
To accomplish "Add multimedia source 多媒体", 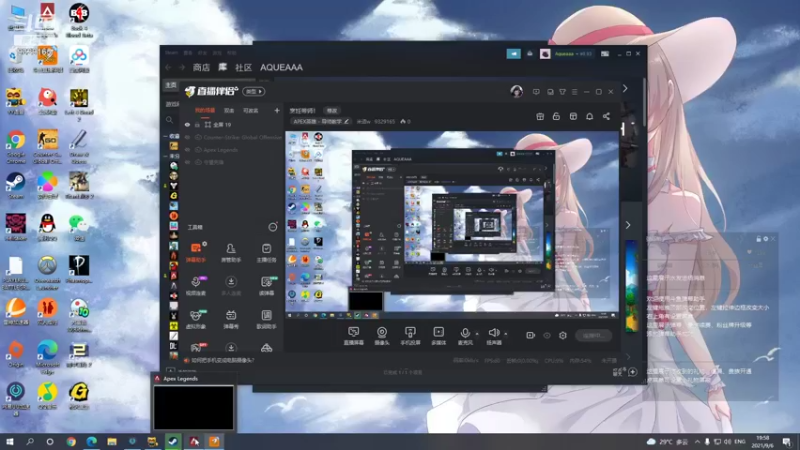I will coord(438,336).
